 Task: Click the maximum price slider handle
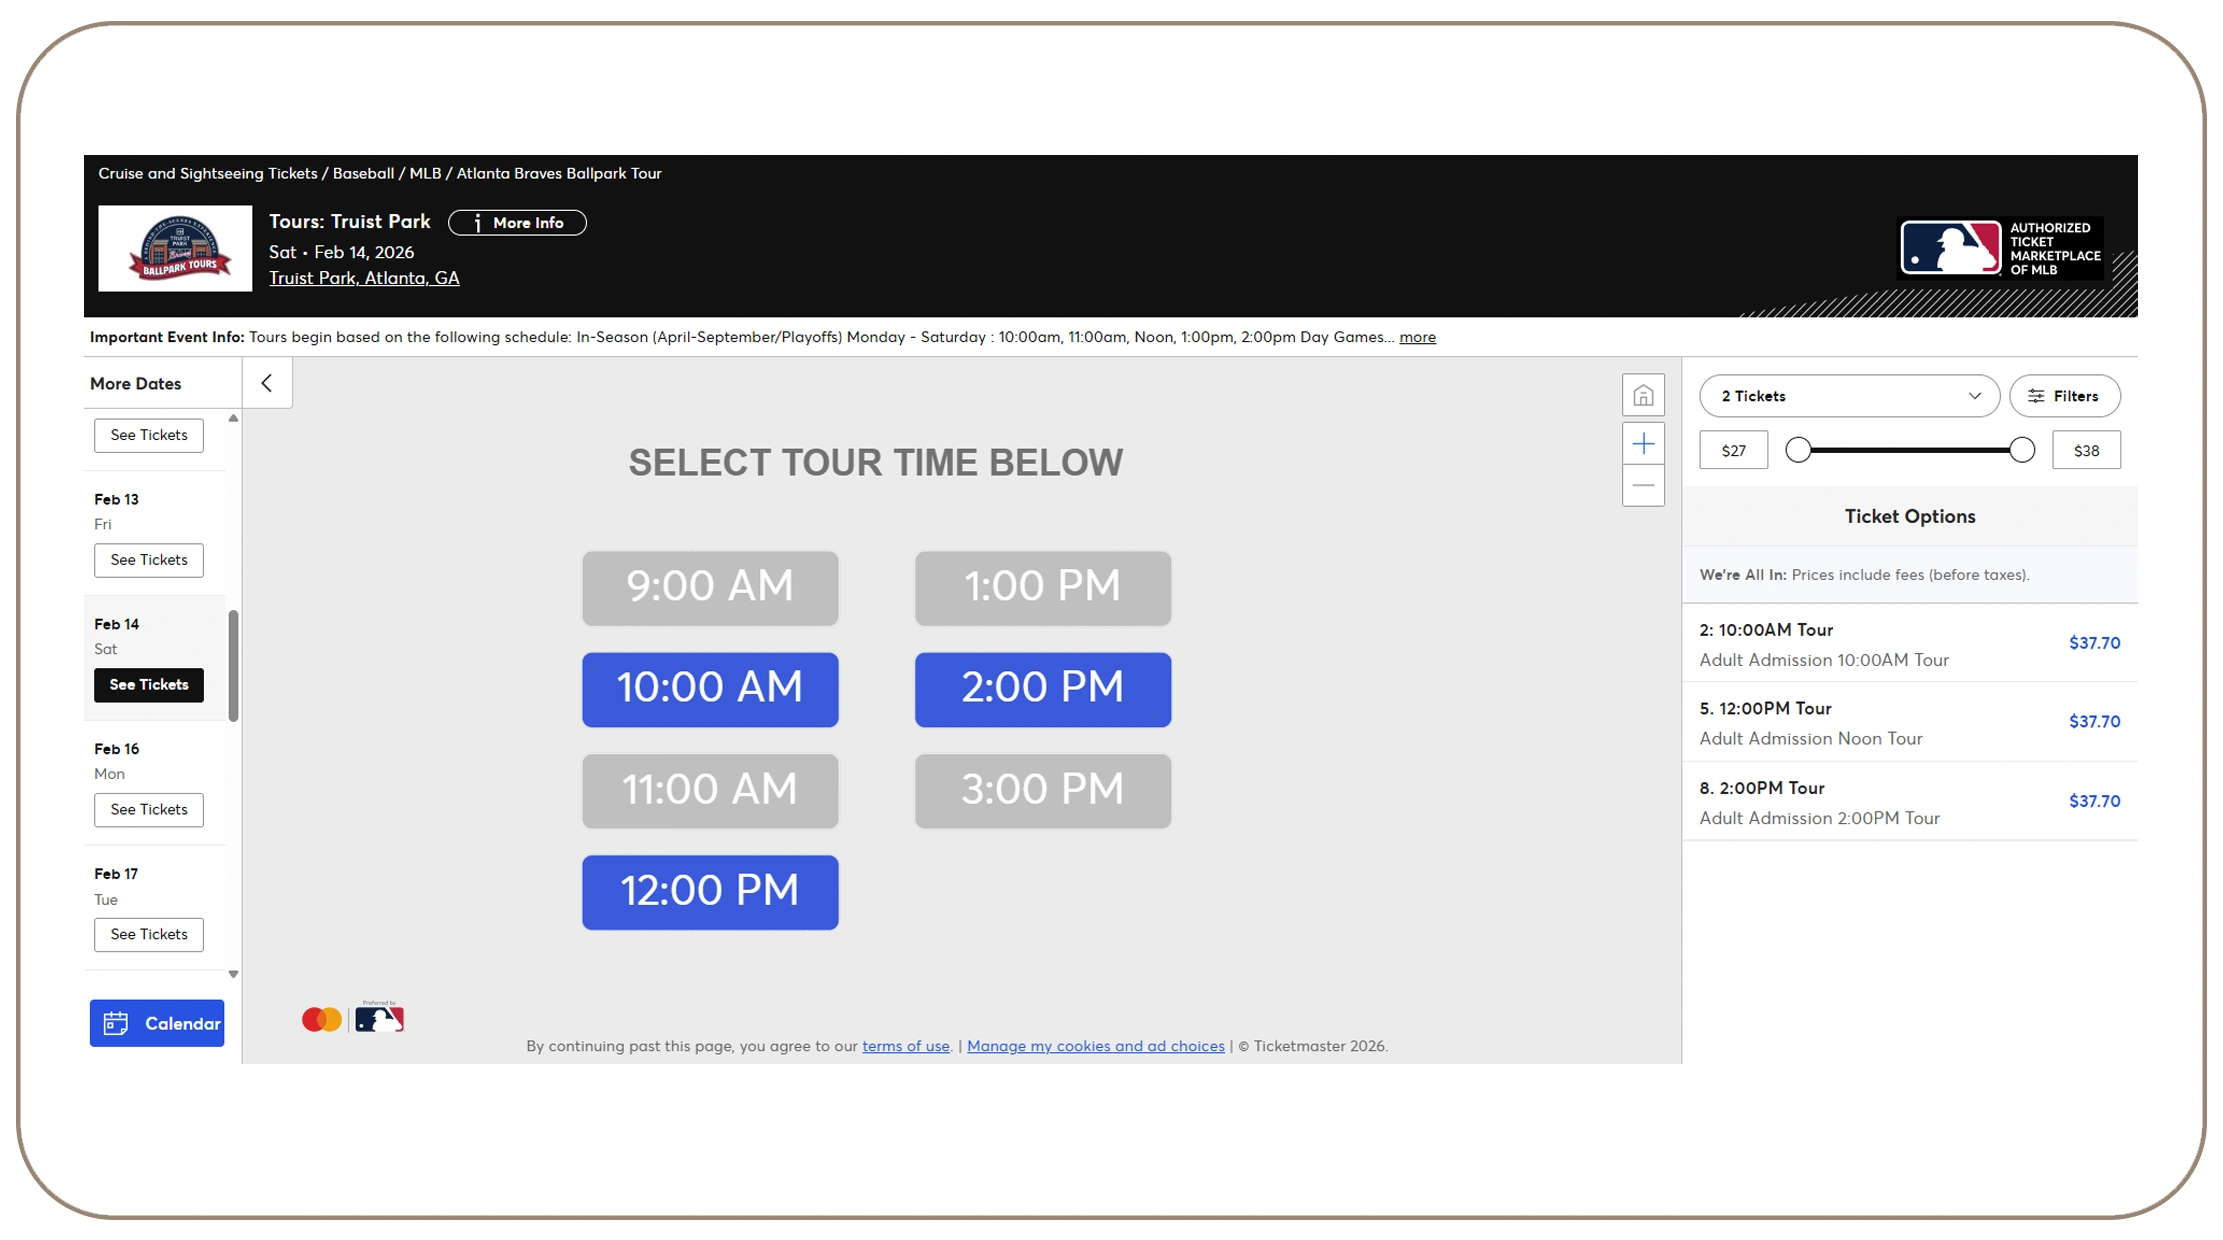point(2021,450)
